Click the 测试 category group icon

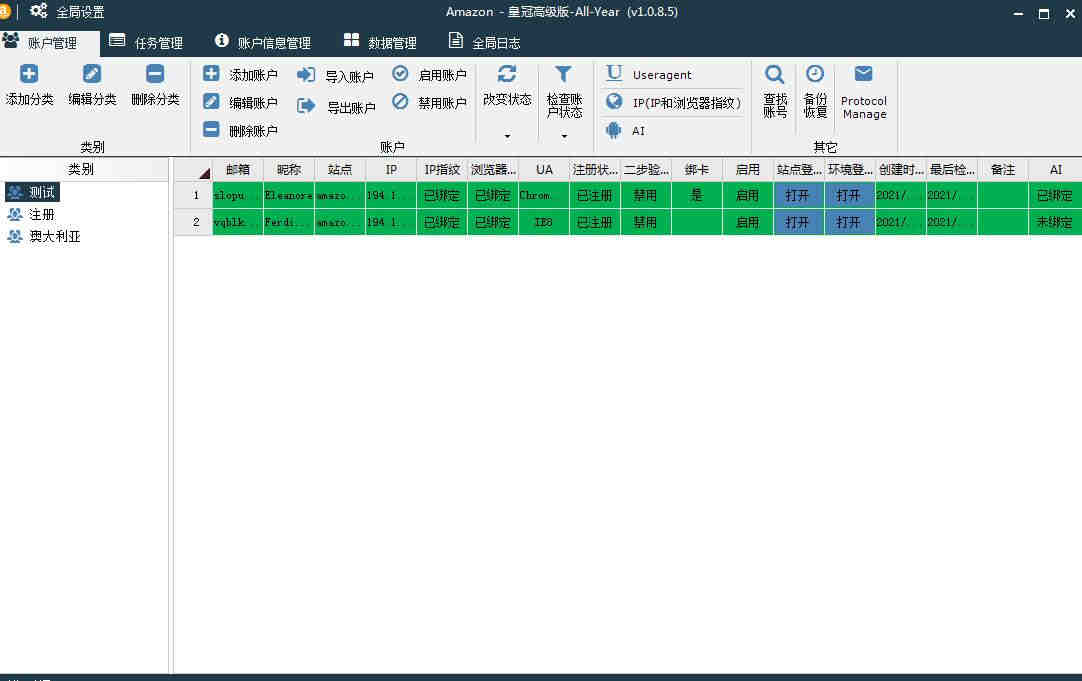coord(15,193)
